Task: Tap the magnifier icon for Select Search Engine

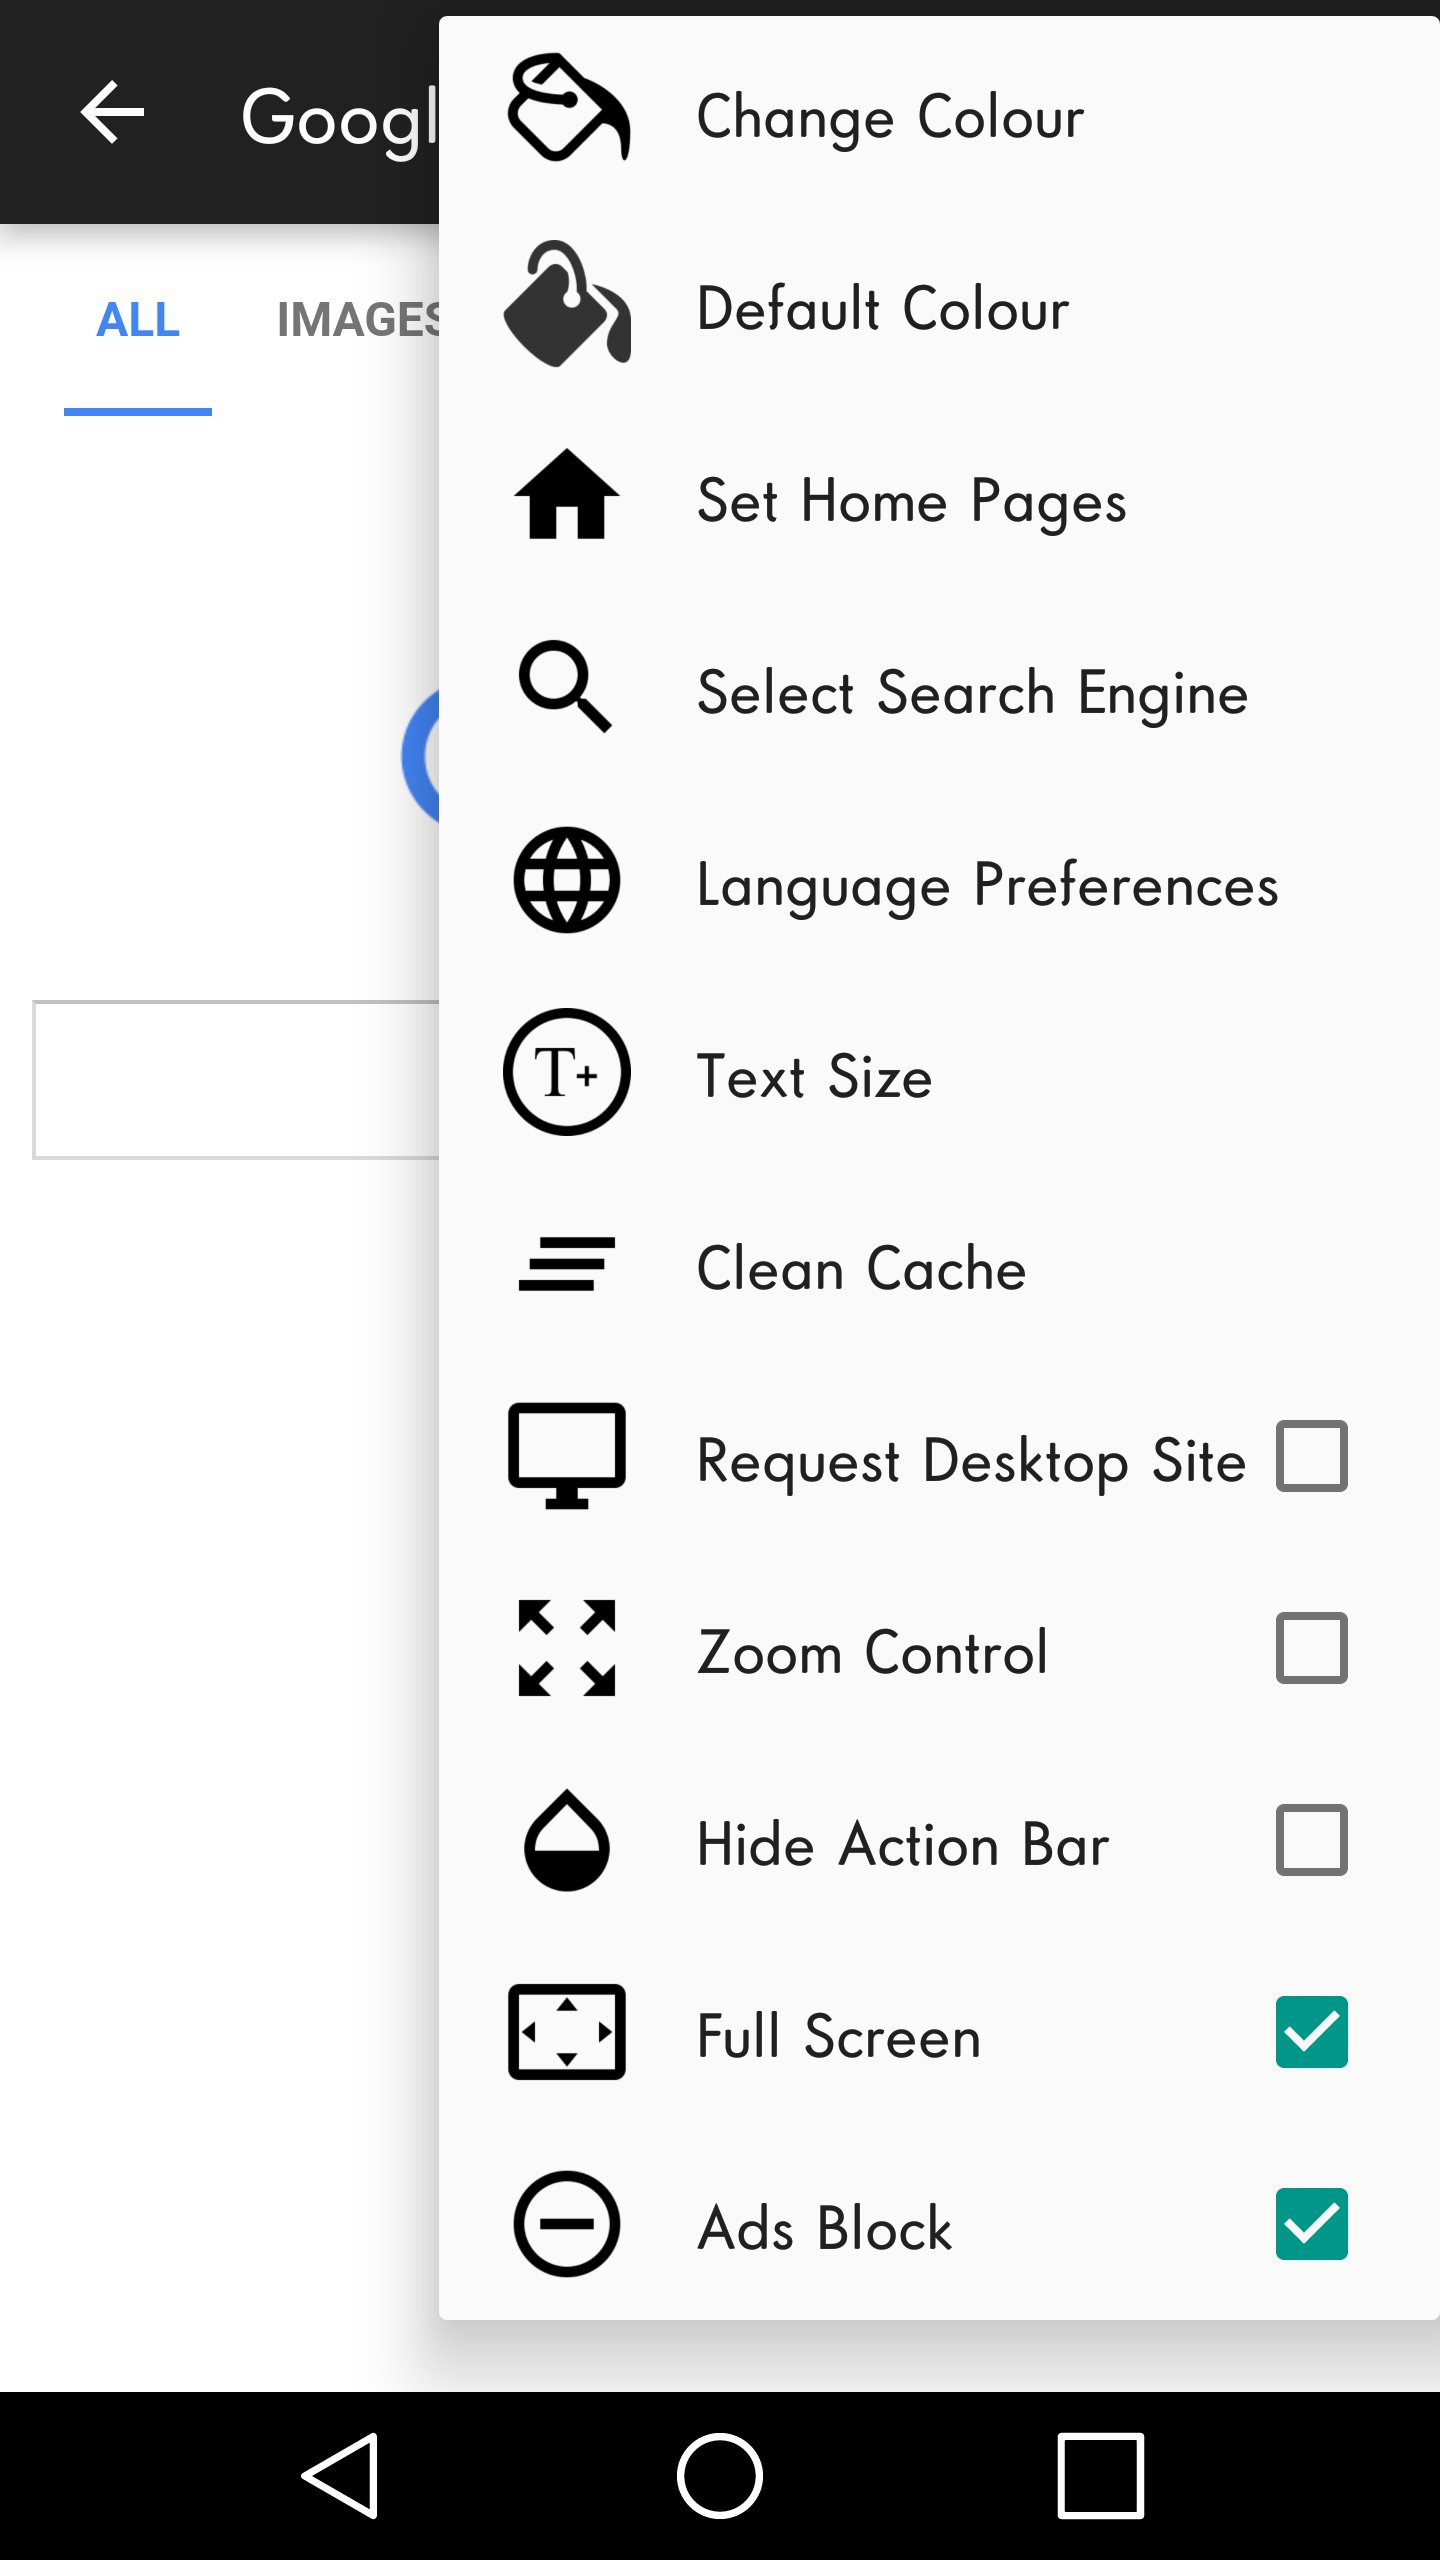Action: [565, 686]
